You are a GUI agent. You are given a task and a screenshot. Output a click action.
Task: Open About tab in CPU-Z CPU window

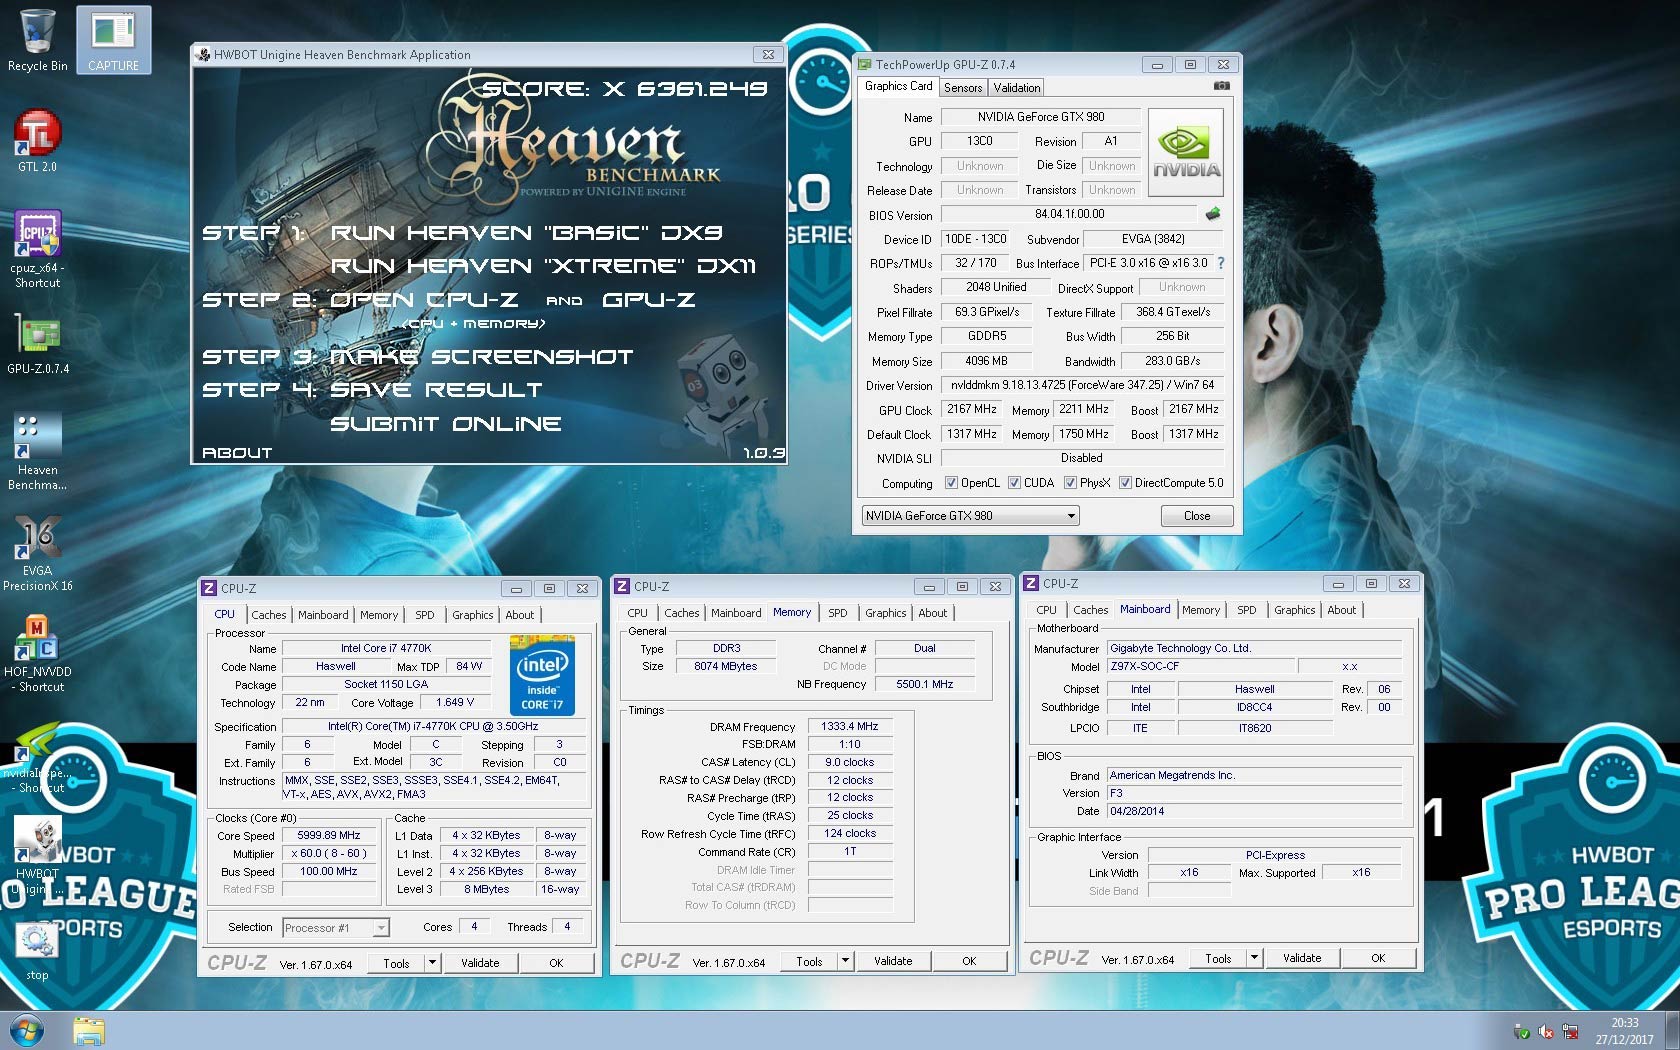[519, 615]
